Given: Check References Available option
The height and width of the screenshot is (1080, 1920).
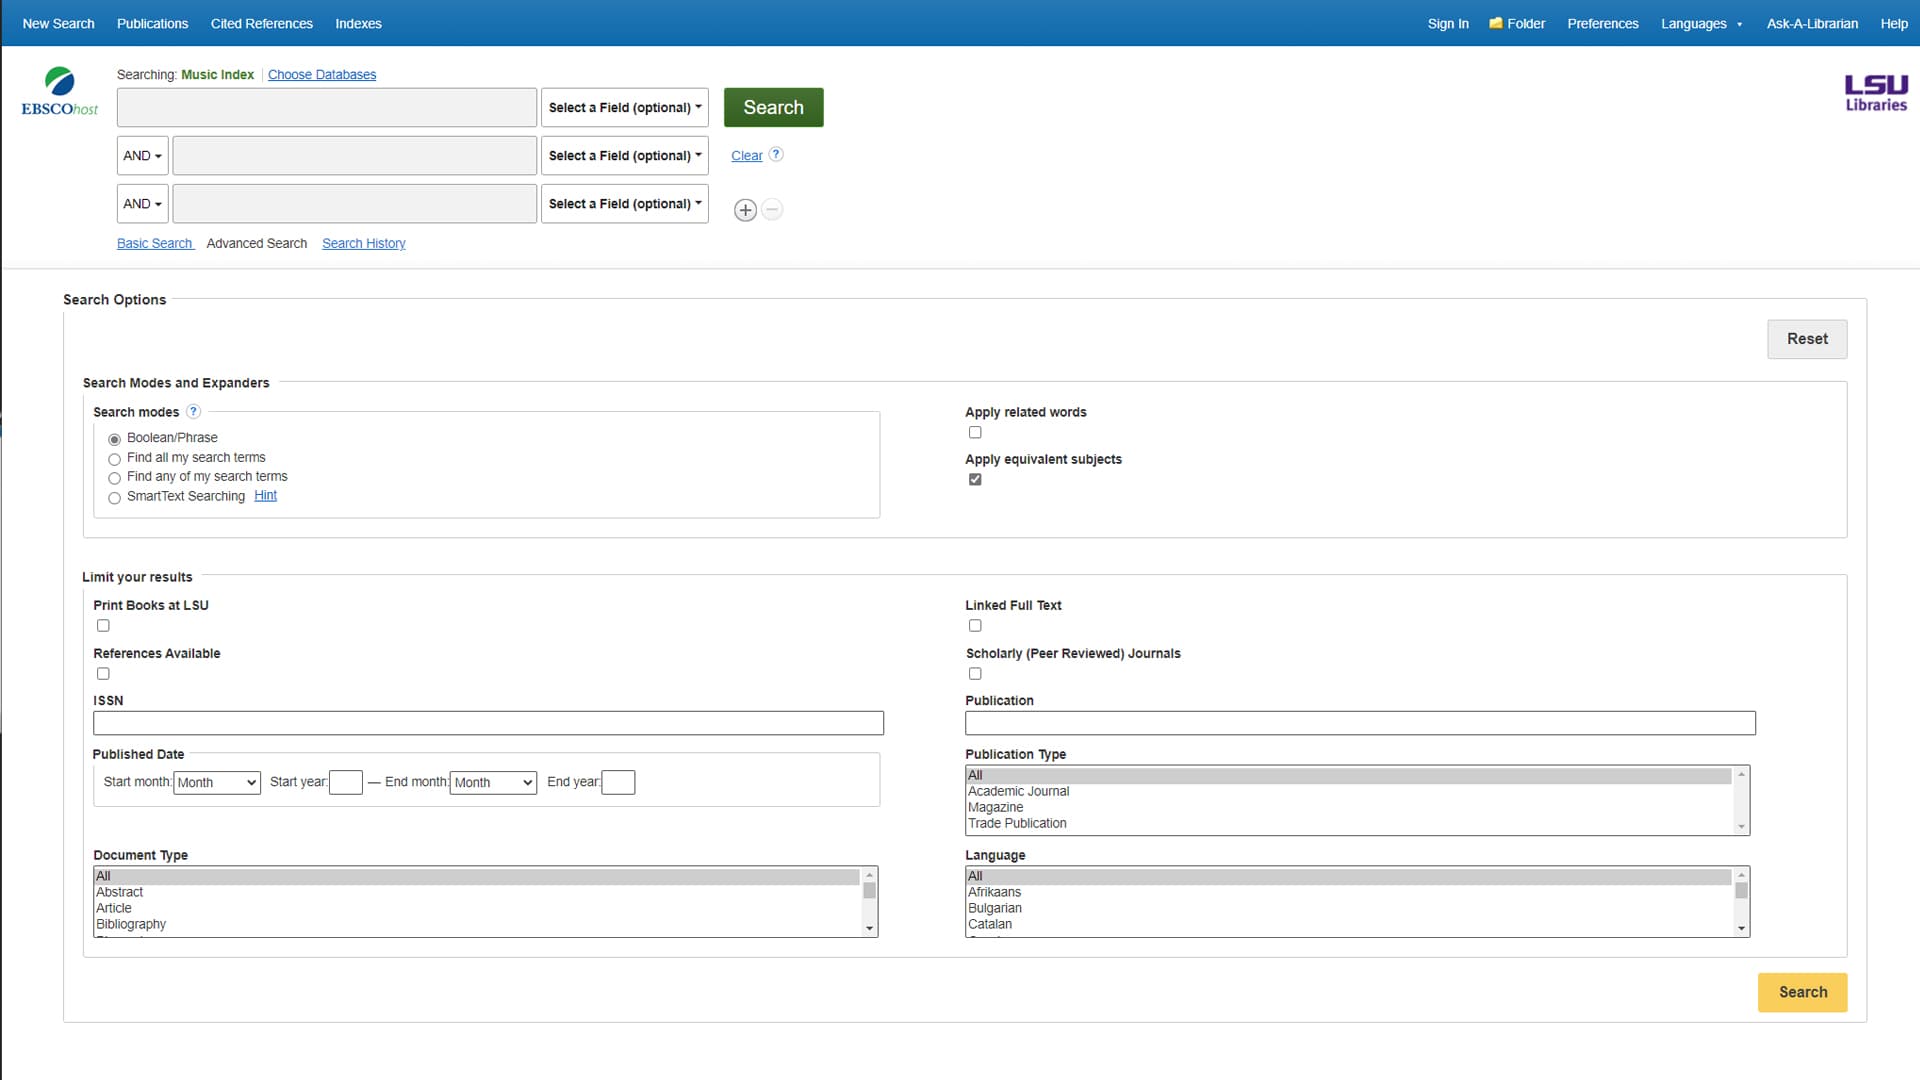Looking at the screenshot, I should coord(103,673).
